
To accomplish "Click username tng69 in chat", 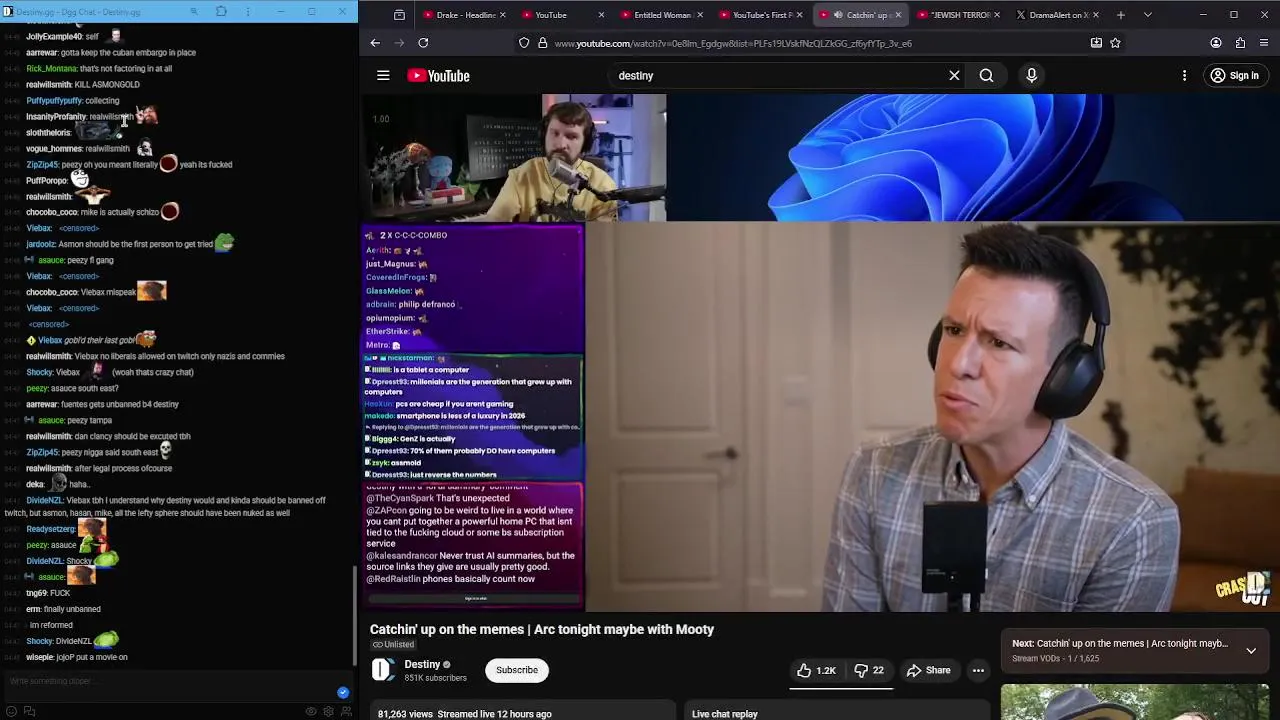I will (x=35, y=593).
